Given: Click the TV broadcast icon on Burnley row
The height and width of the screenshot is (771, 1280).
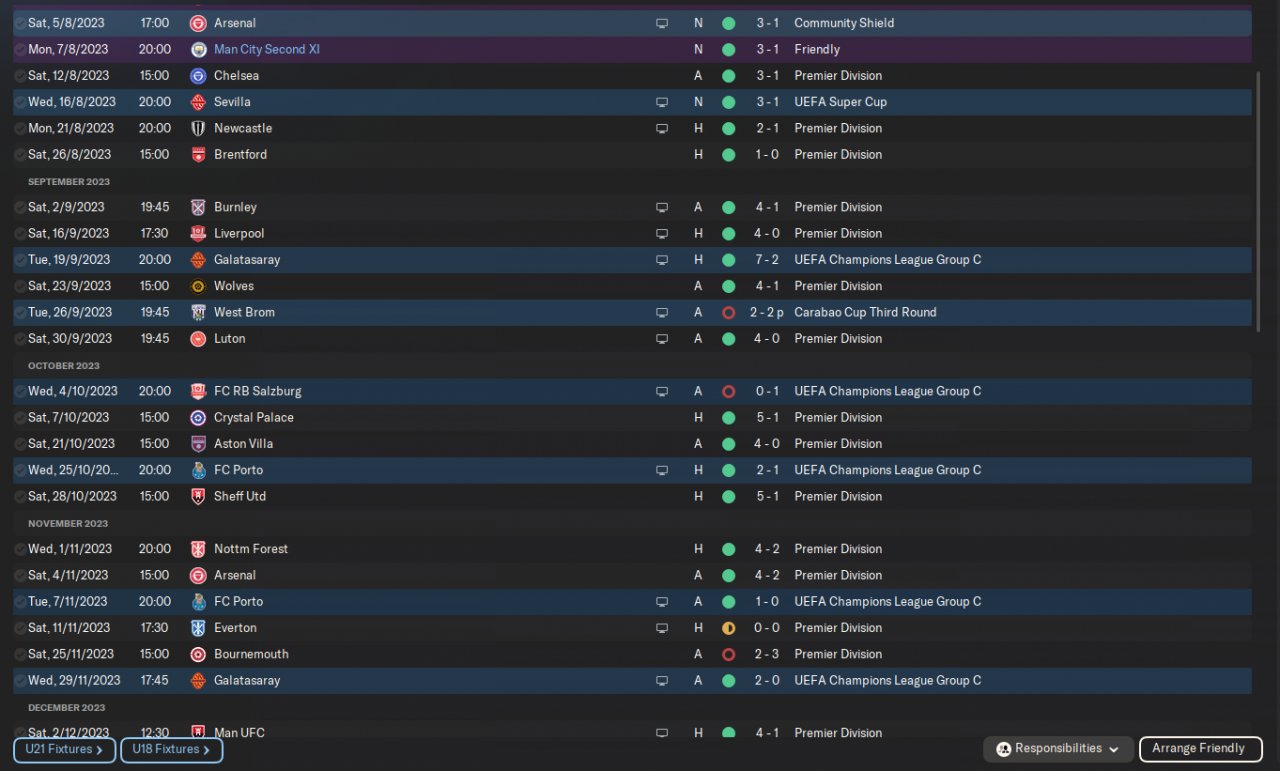Looking at the screenshot, I should coord(661,207).
